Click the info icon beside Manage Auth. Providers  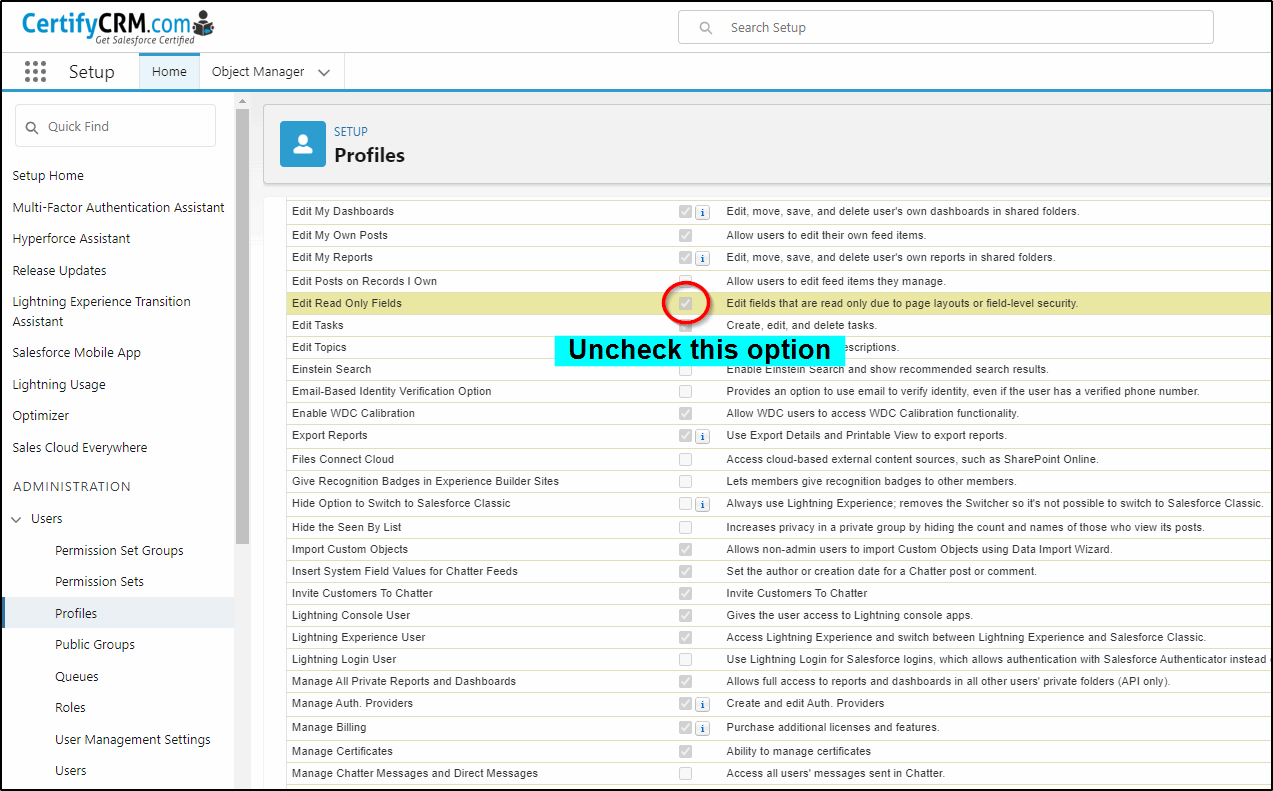[701, 703]
